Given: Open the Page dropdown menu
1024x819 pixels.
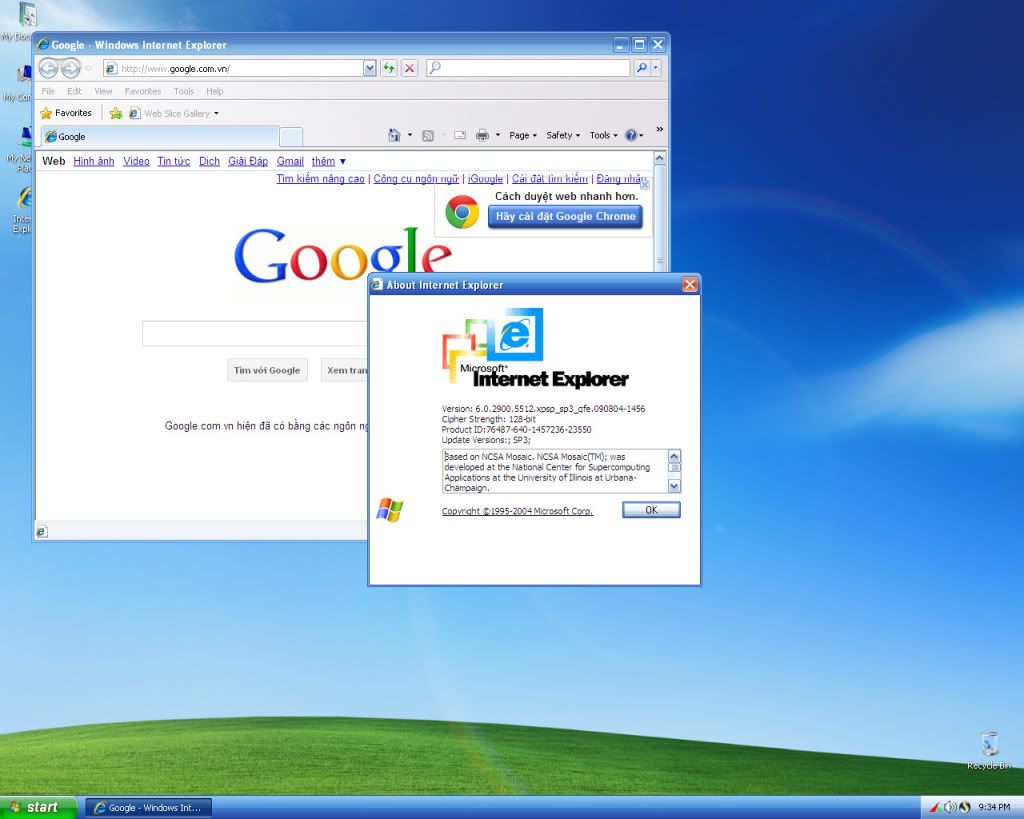Looking at the screenshot, I should click(523, 135).
